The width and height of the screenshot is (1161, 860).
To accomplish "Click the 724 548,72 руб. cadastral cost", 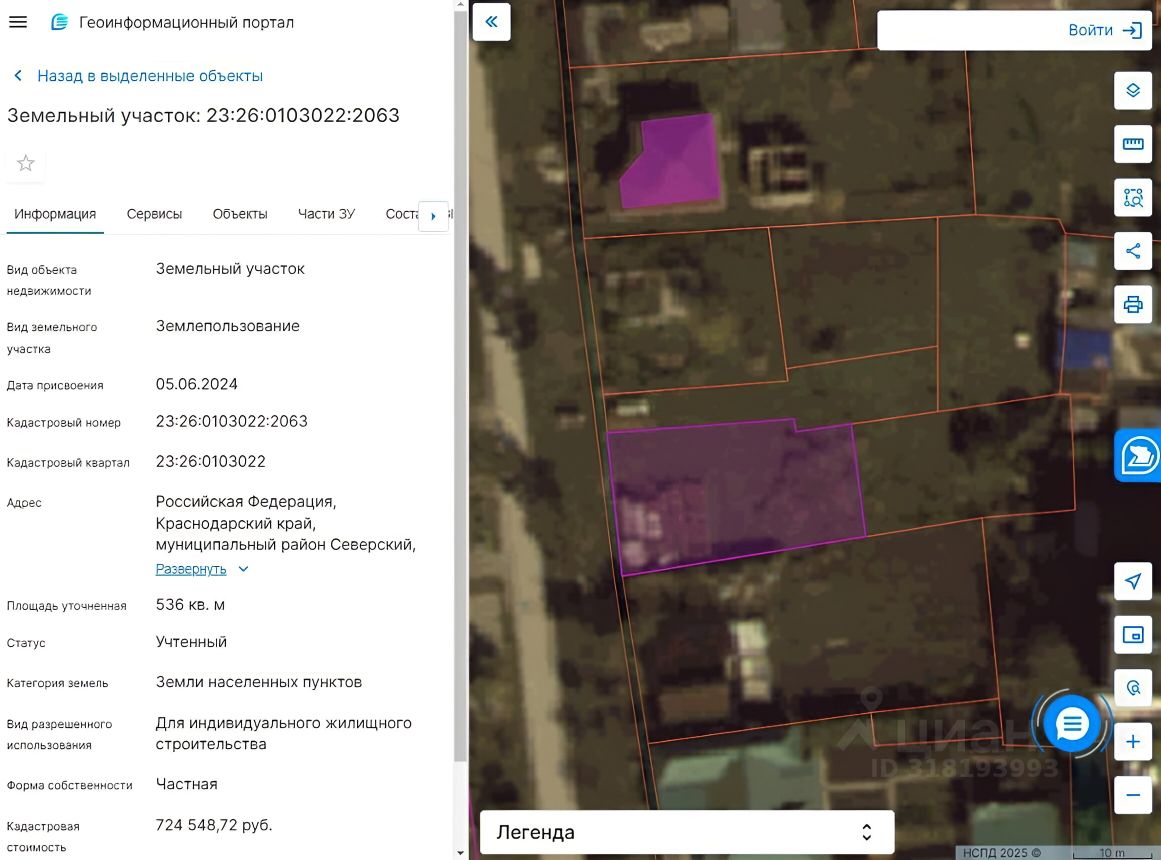I will click(x=214, y=825).
